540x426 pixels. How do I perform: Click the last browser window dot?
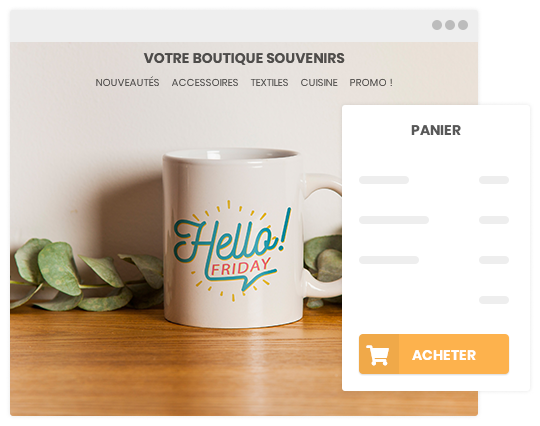point(463,25)
